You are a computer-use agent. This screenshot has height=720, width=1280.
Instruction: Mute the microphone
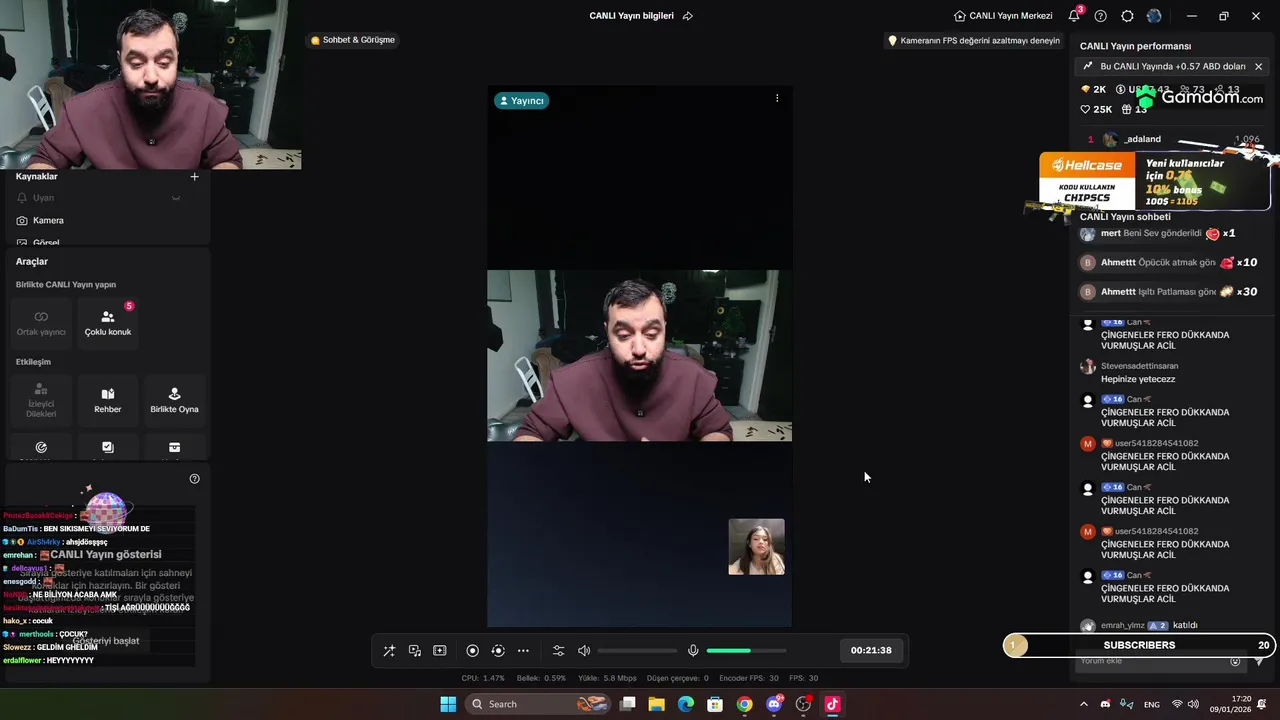coord(693,651)
